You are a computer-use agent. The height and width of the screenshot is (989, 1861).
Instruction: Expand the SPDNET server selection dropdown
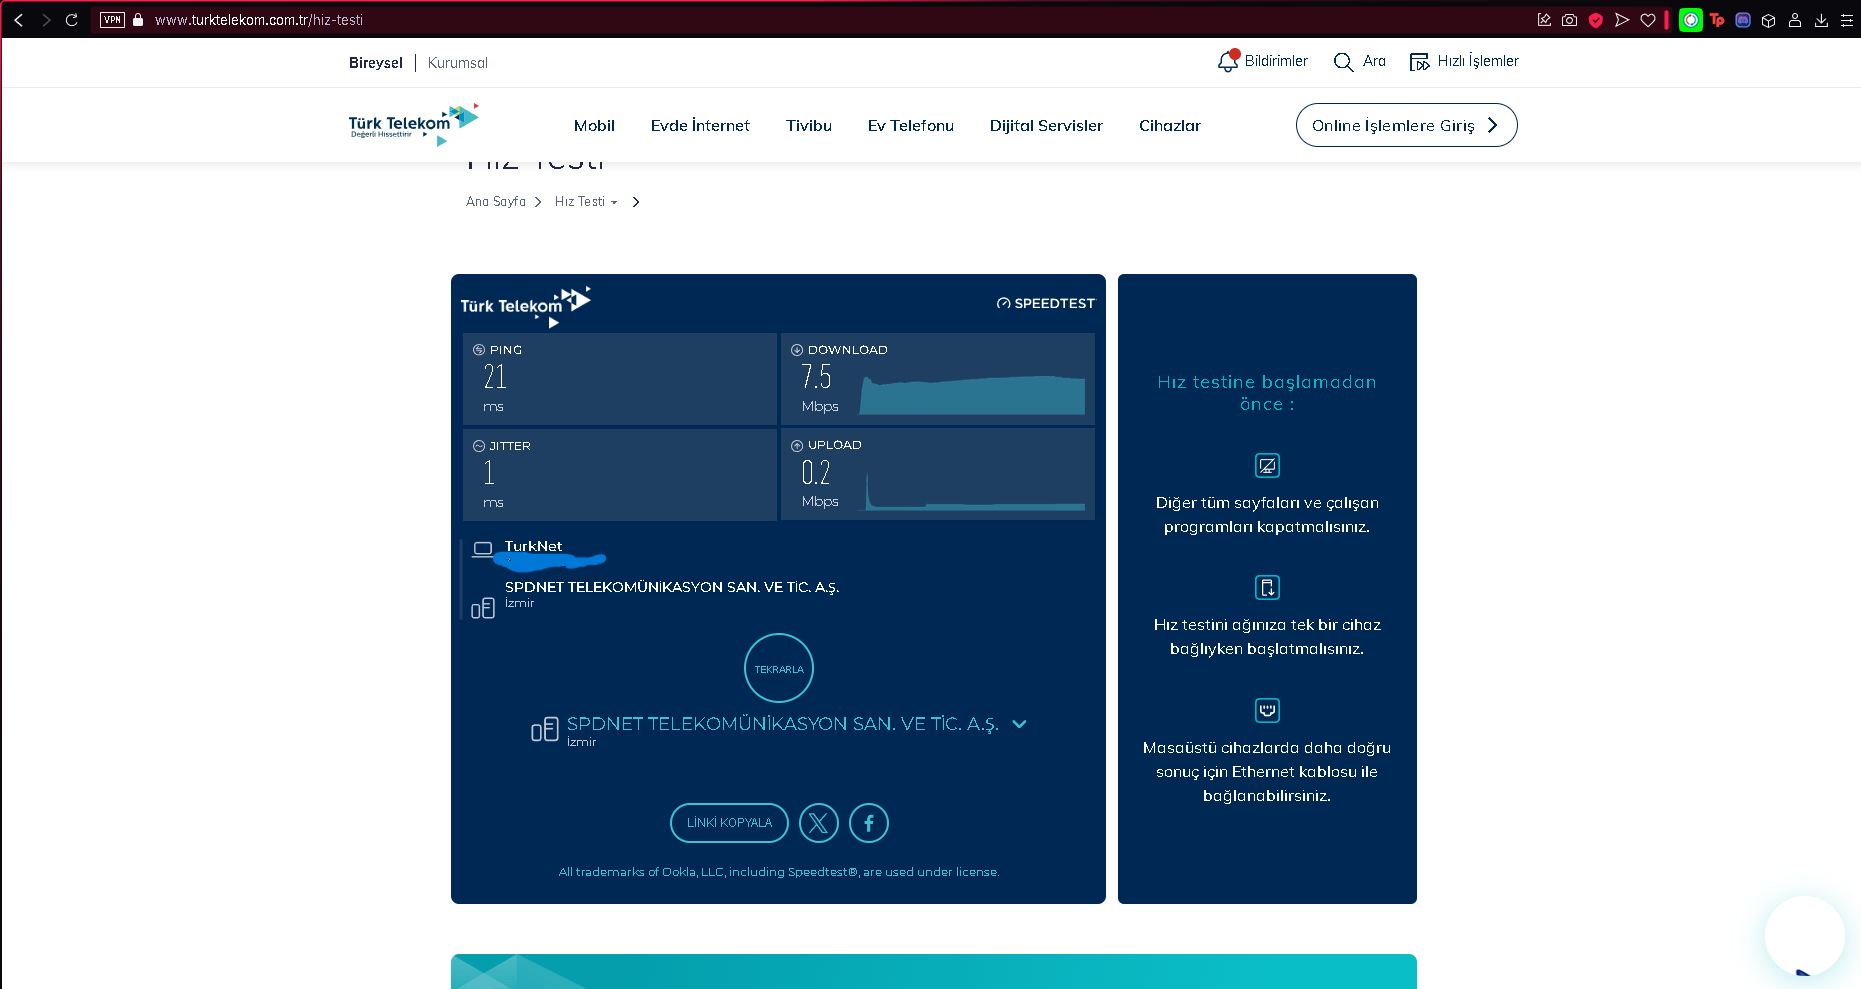pos(1019,724)
